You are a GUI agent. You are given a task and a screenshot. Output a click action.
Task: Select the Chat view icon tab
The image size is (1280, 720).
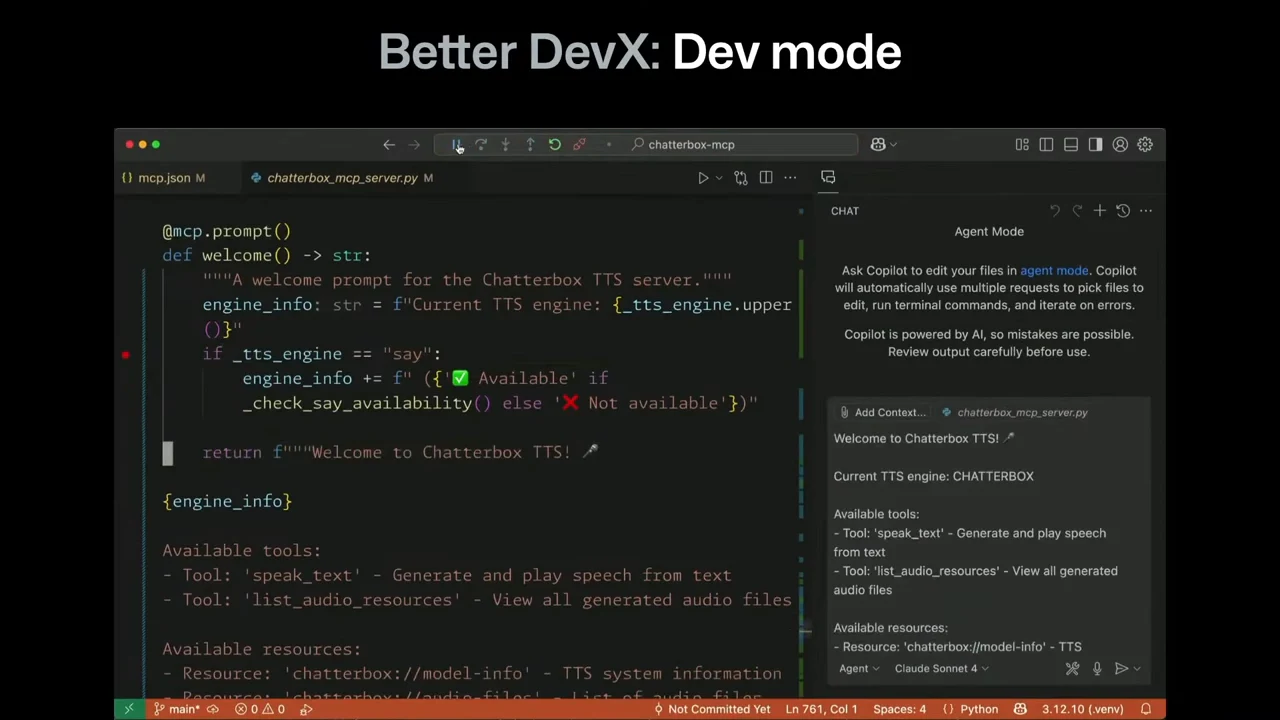pyautogui.click(x=828, y=177)
